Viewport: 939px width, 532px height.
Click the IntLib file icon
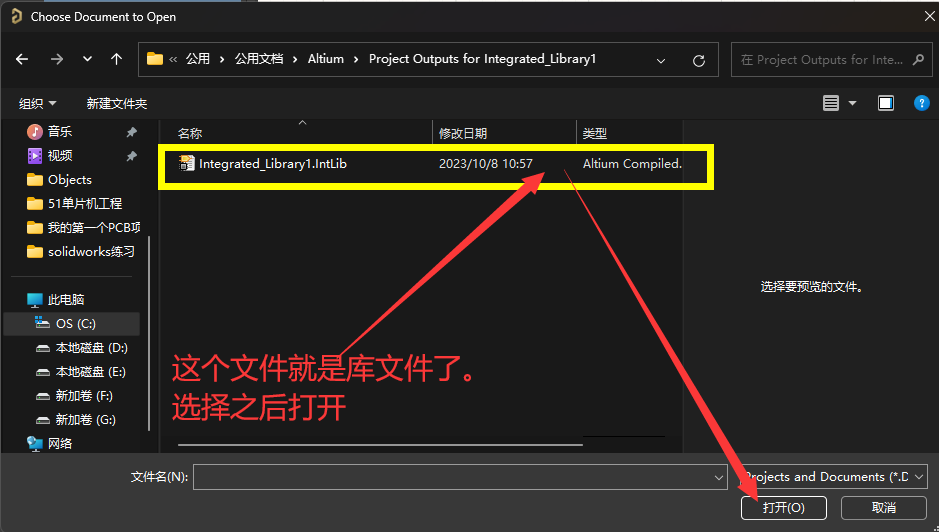[x=187, y=164]
